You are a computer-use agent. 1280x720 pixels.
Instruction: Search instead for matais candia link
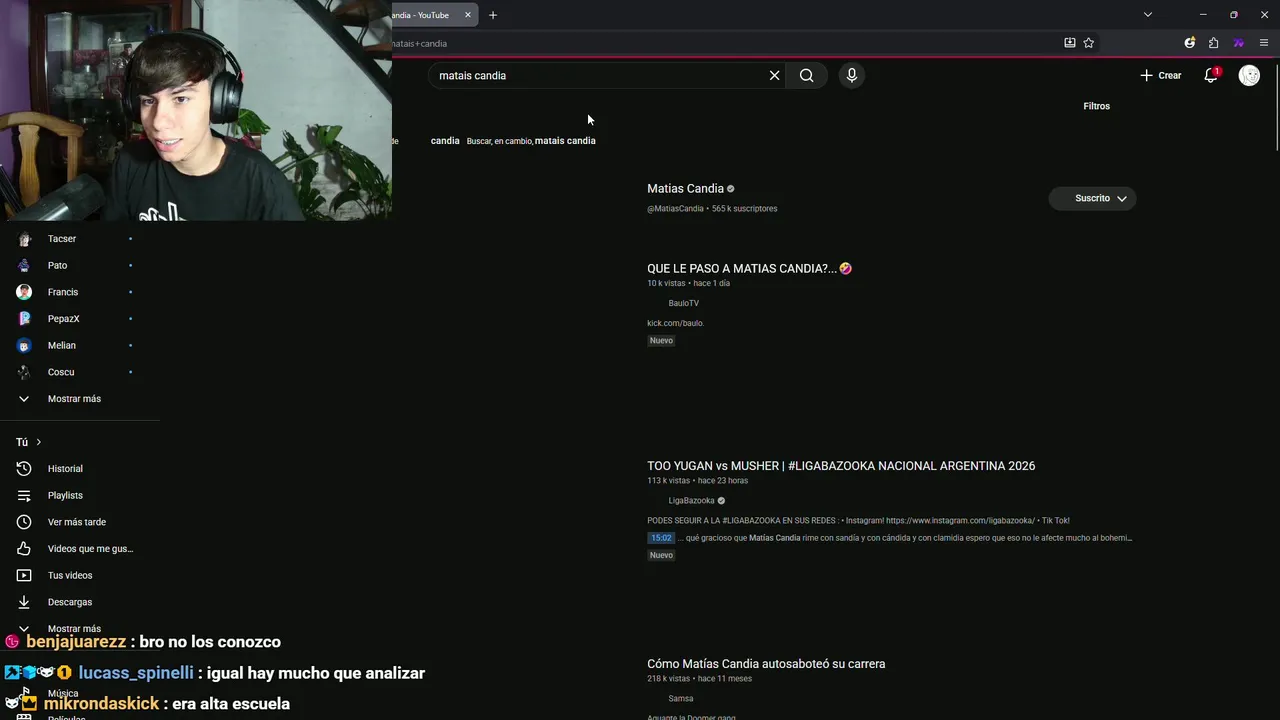click(565, 141)
